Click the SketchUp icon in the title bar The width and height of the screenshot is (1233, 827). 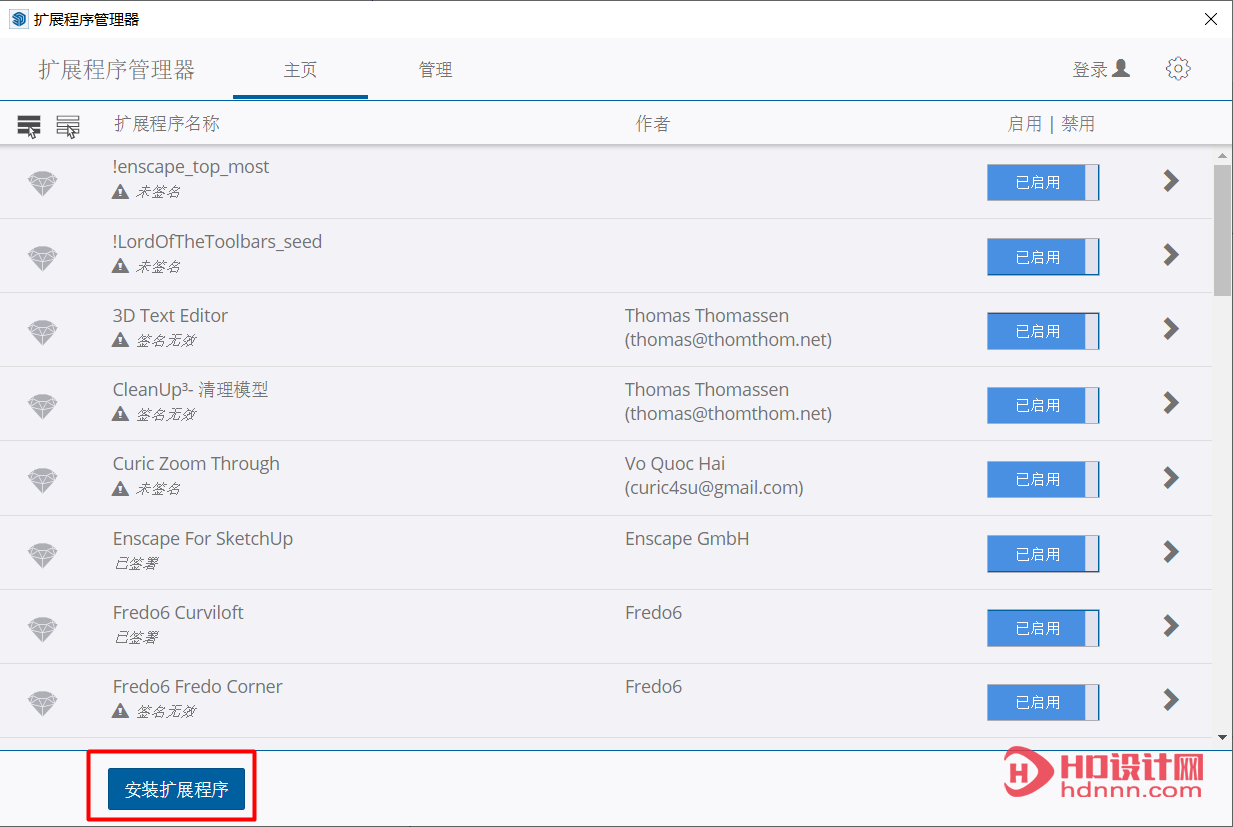pos(19,19)
